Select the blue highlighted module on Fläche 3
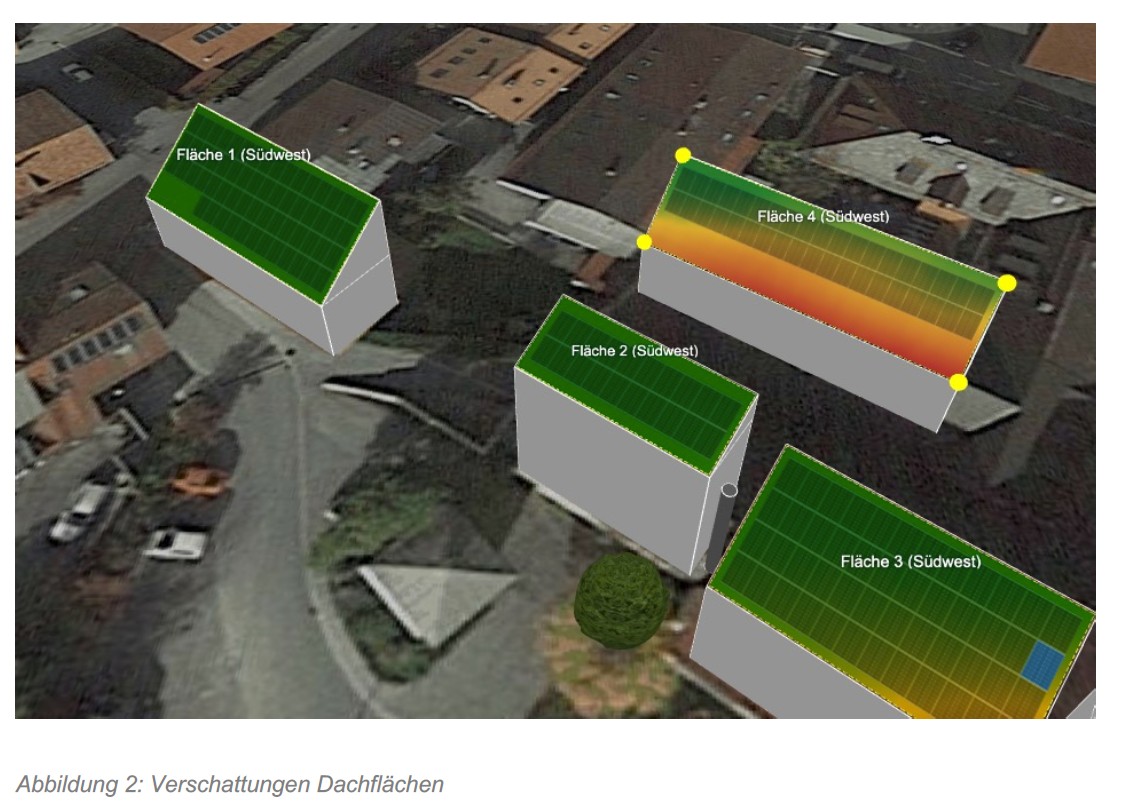This screenshot has width=1126, height=811. 1043,665
